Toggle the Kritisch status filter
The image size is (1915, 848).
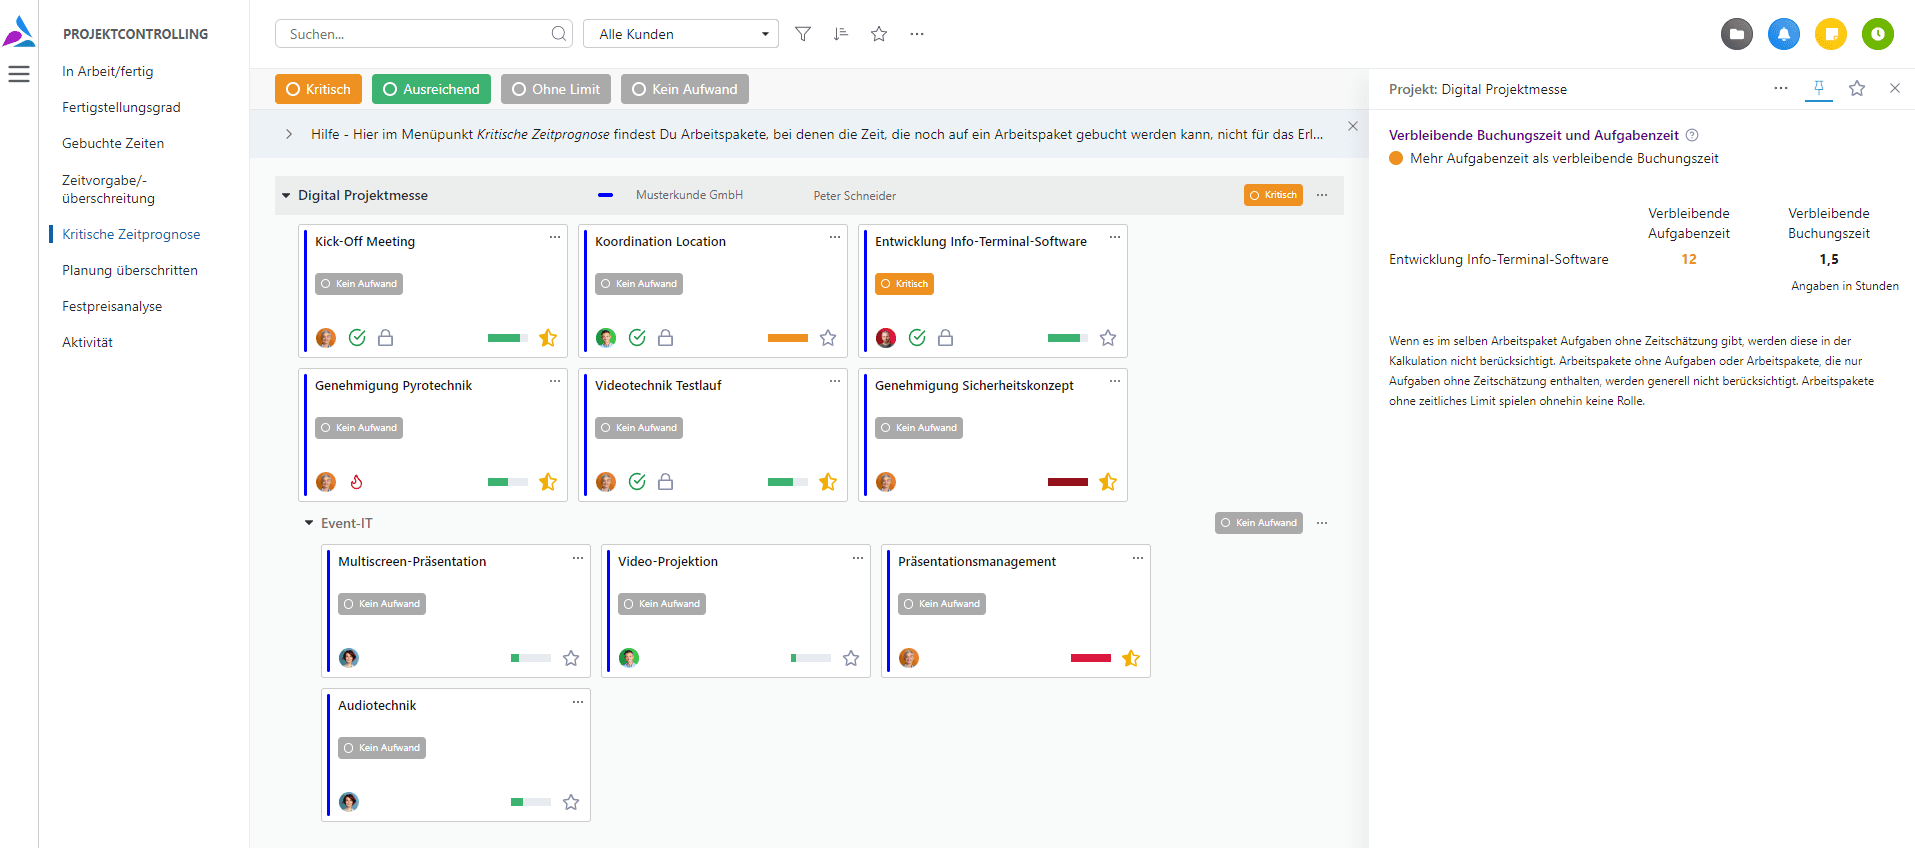pos(318,89)
